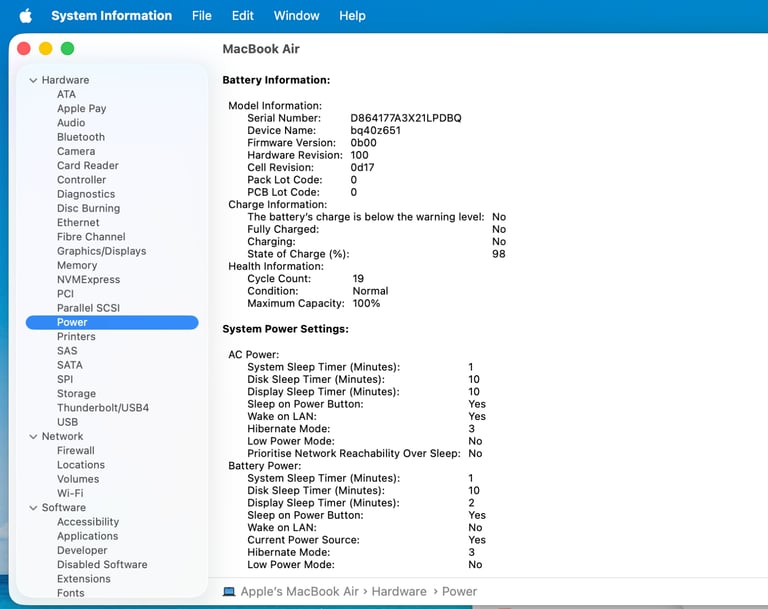Click the Battery Information heading
Viewport: 768px width, 609px height.
(276, 80)
